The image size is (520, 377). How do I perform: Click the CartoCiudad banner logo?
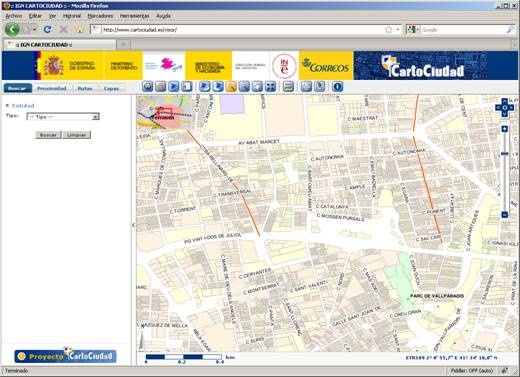423,66
